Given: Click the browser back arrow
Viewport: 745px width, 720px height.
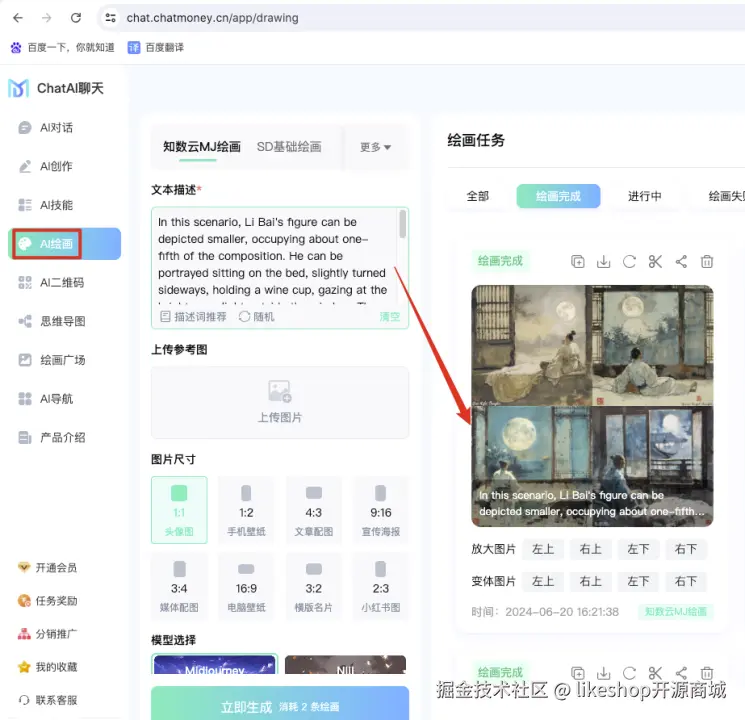Looking at the screenshot, I should (x=18, y=18).
